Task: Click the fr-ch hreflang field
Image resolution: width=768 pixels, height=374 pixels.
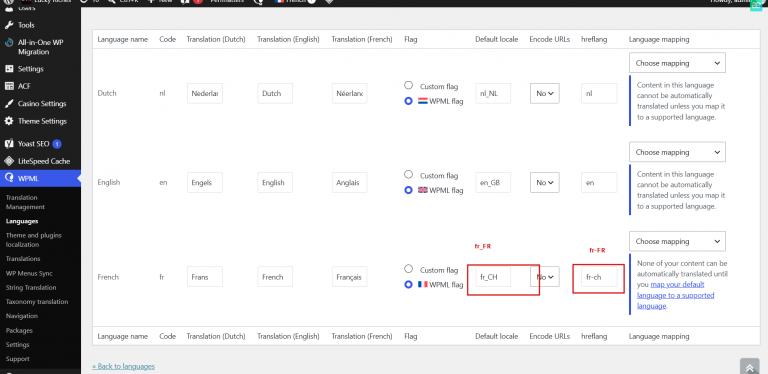Action: click(x=599, y=277)
